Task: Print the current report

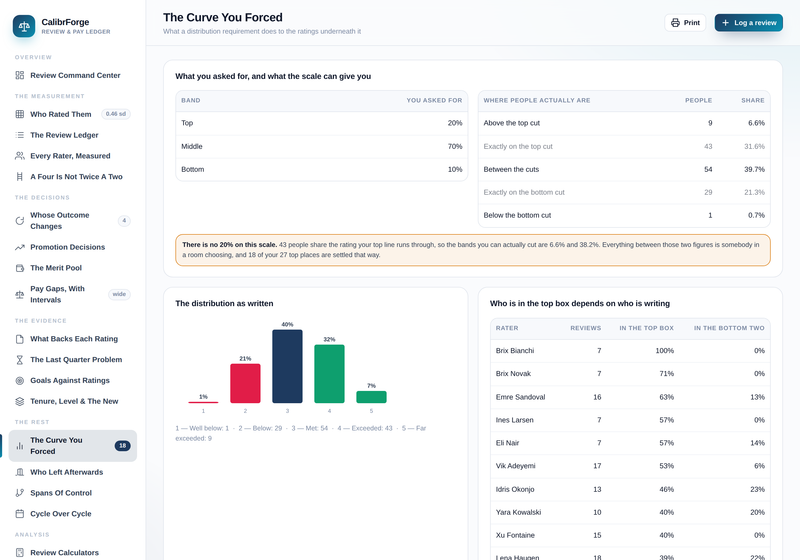Action: click(685, 22)
